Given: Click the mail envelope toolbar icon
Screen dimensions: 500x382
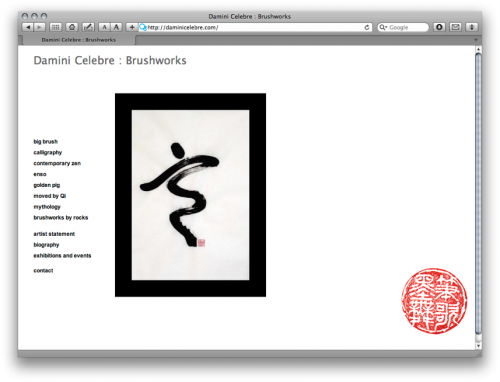Looking at the screenshot, I should (x=455, y=27).
